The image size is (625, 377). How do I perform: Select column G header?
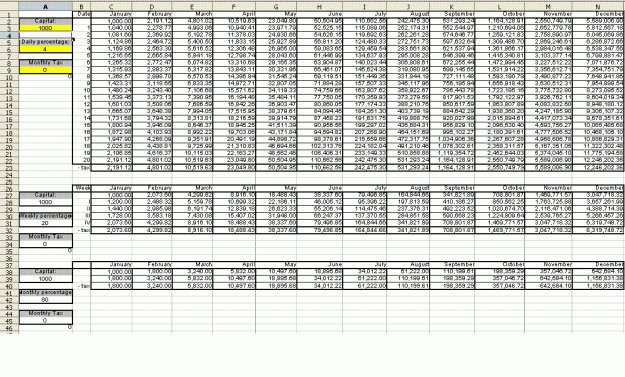coord(276,7)
